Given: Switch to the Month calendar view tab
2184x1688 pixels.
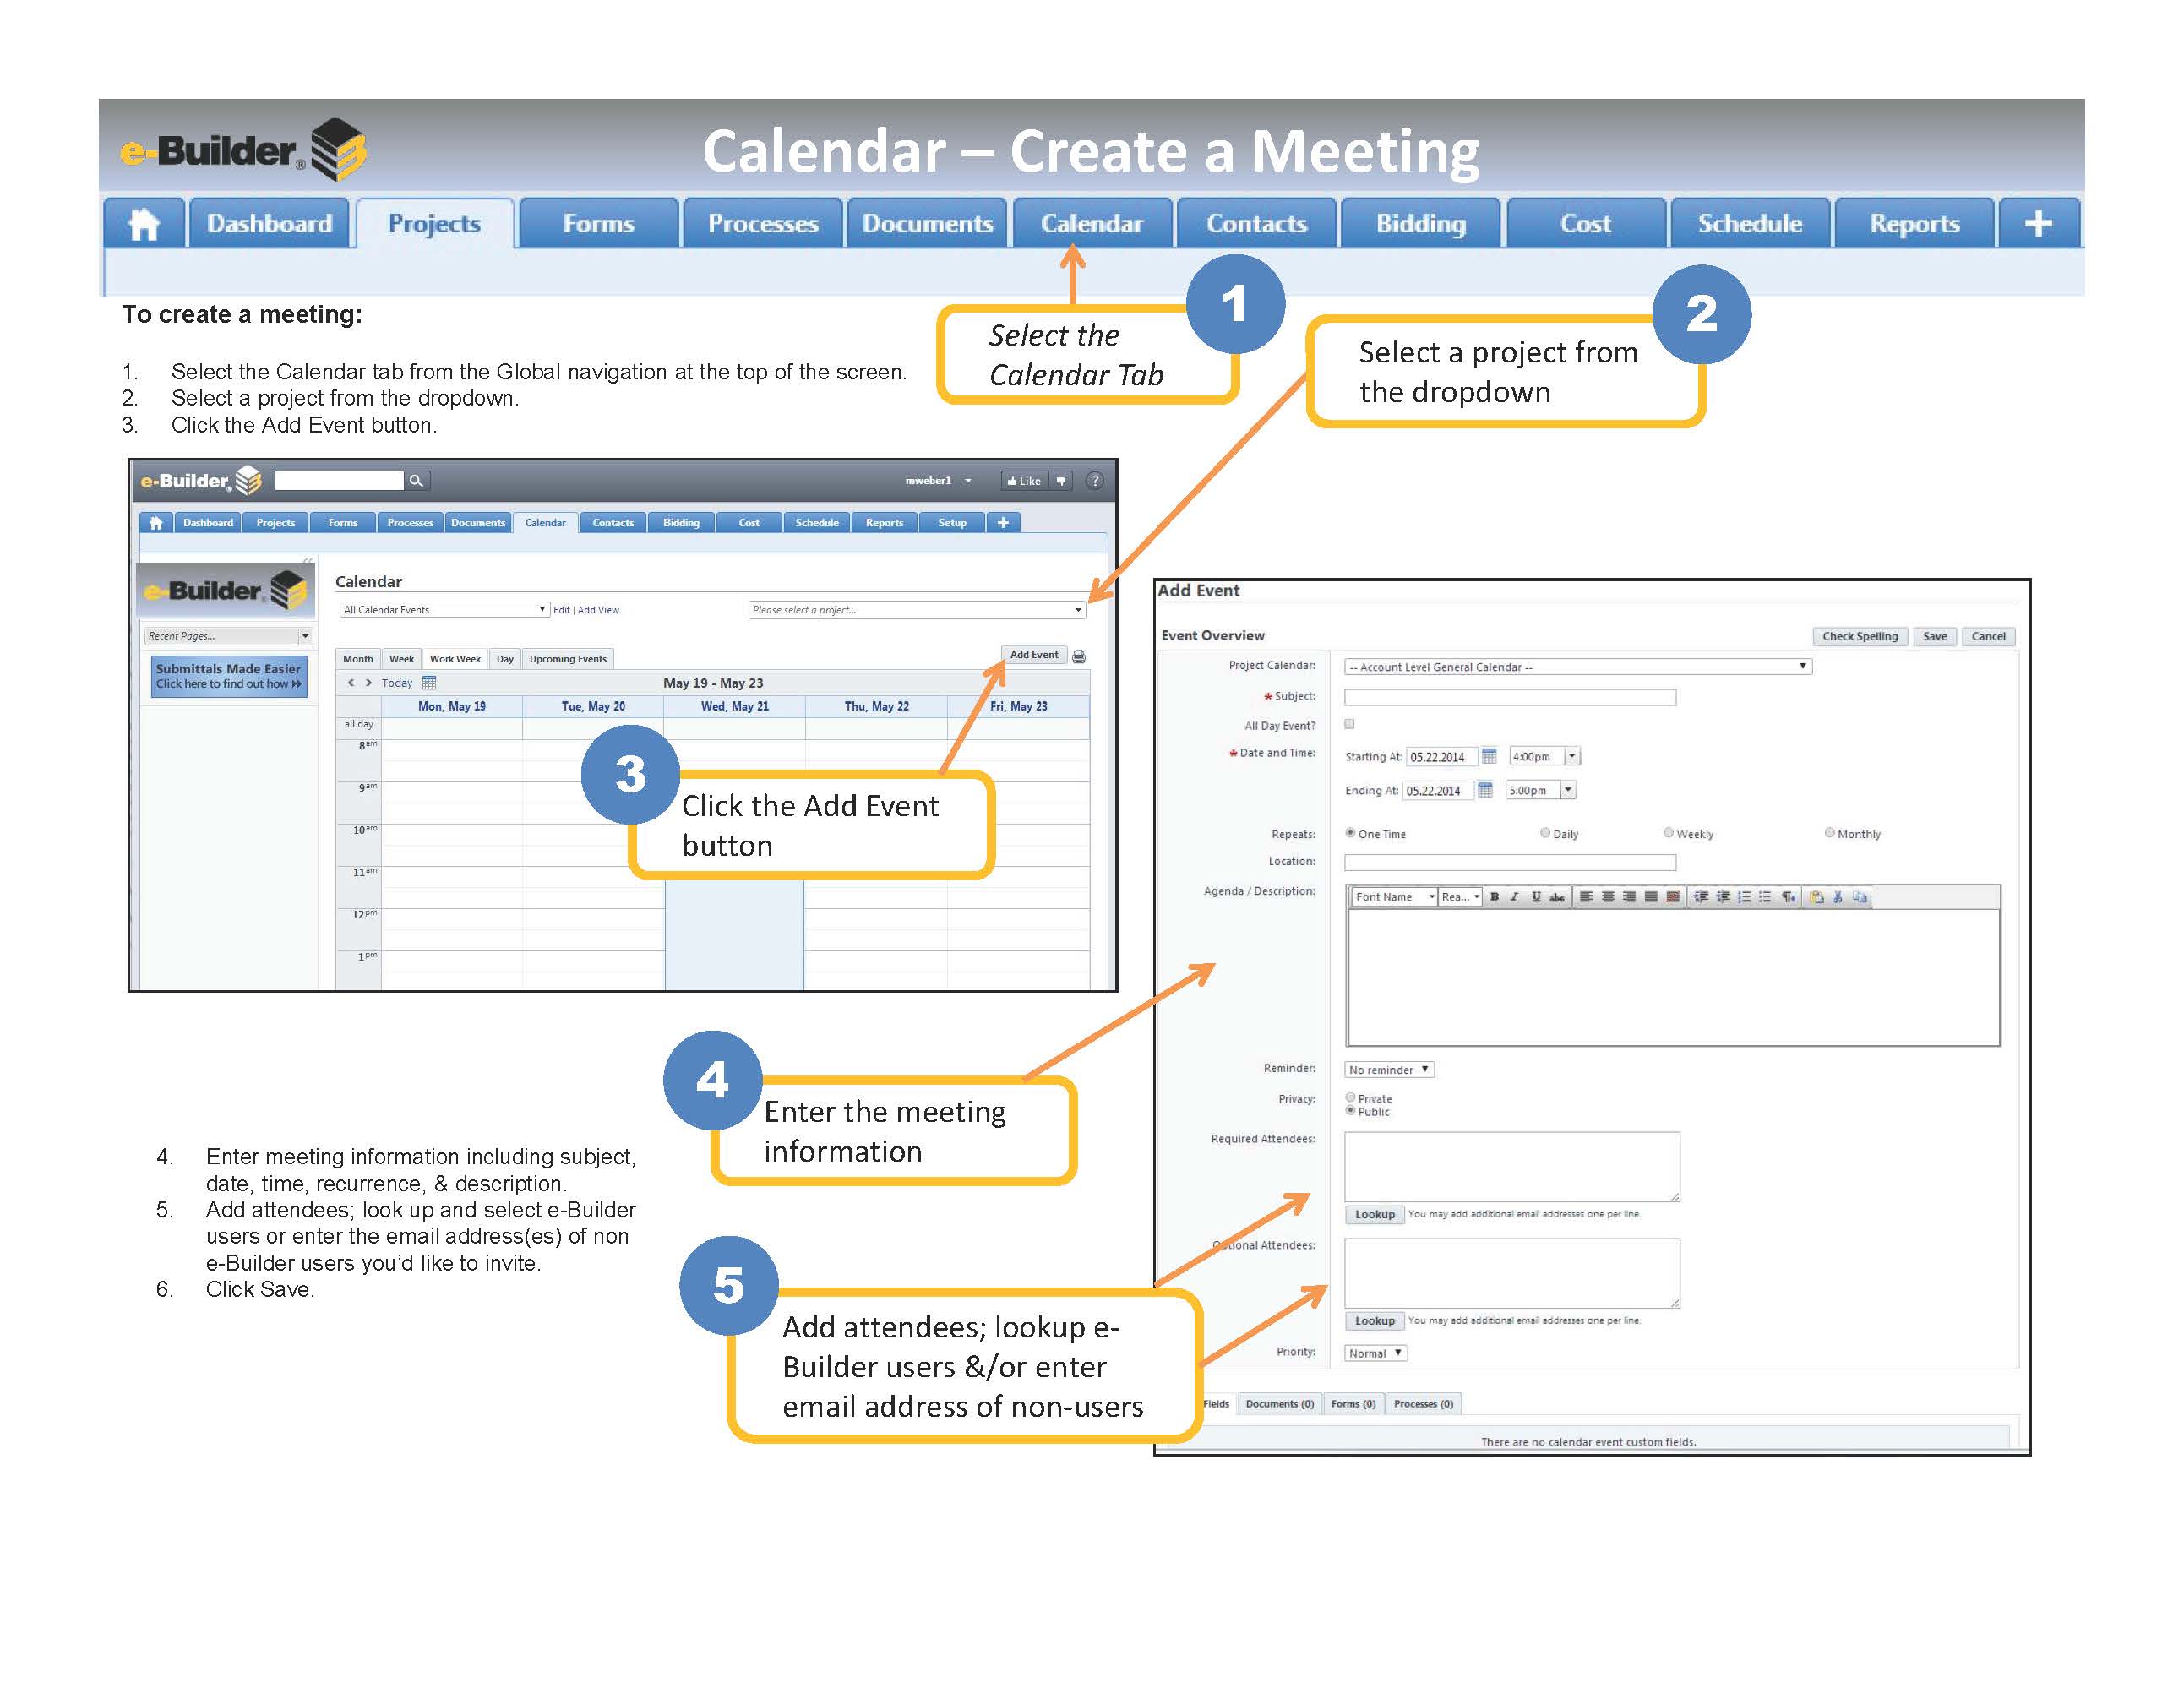Looking at the screenshot, I should [x=358, y=659].
